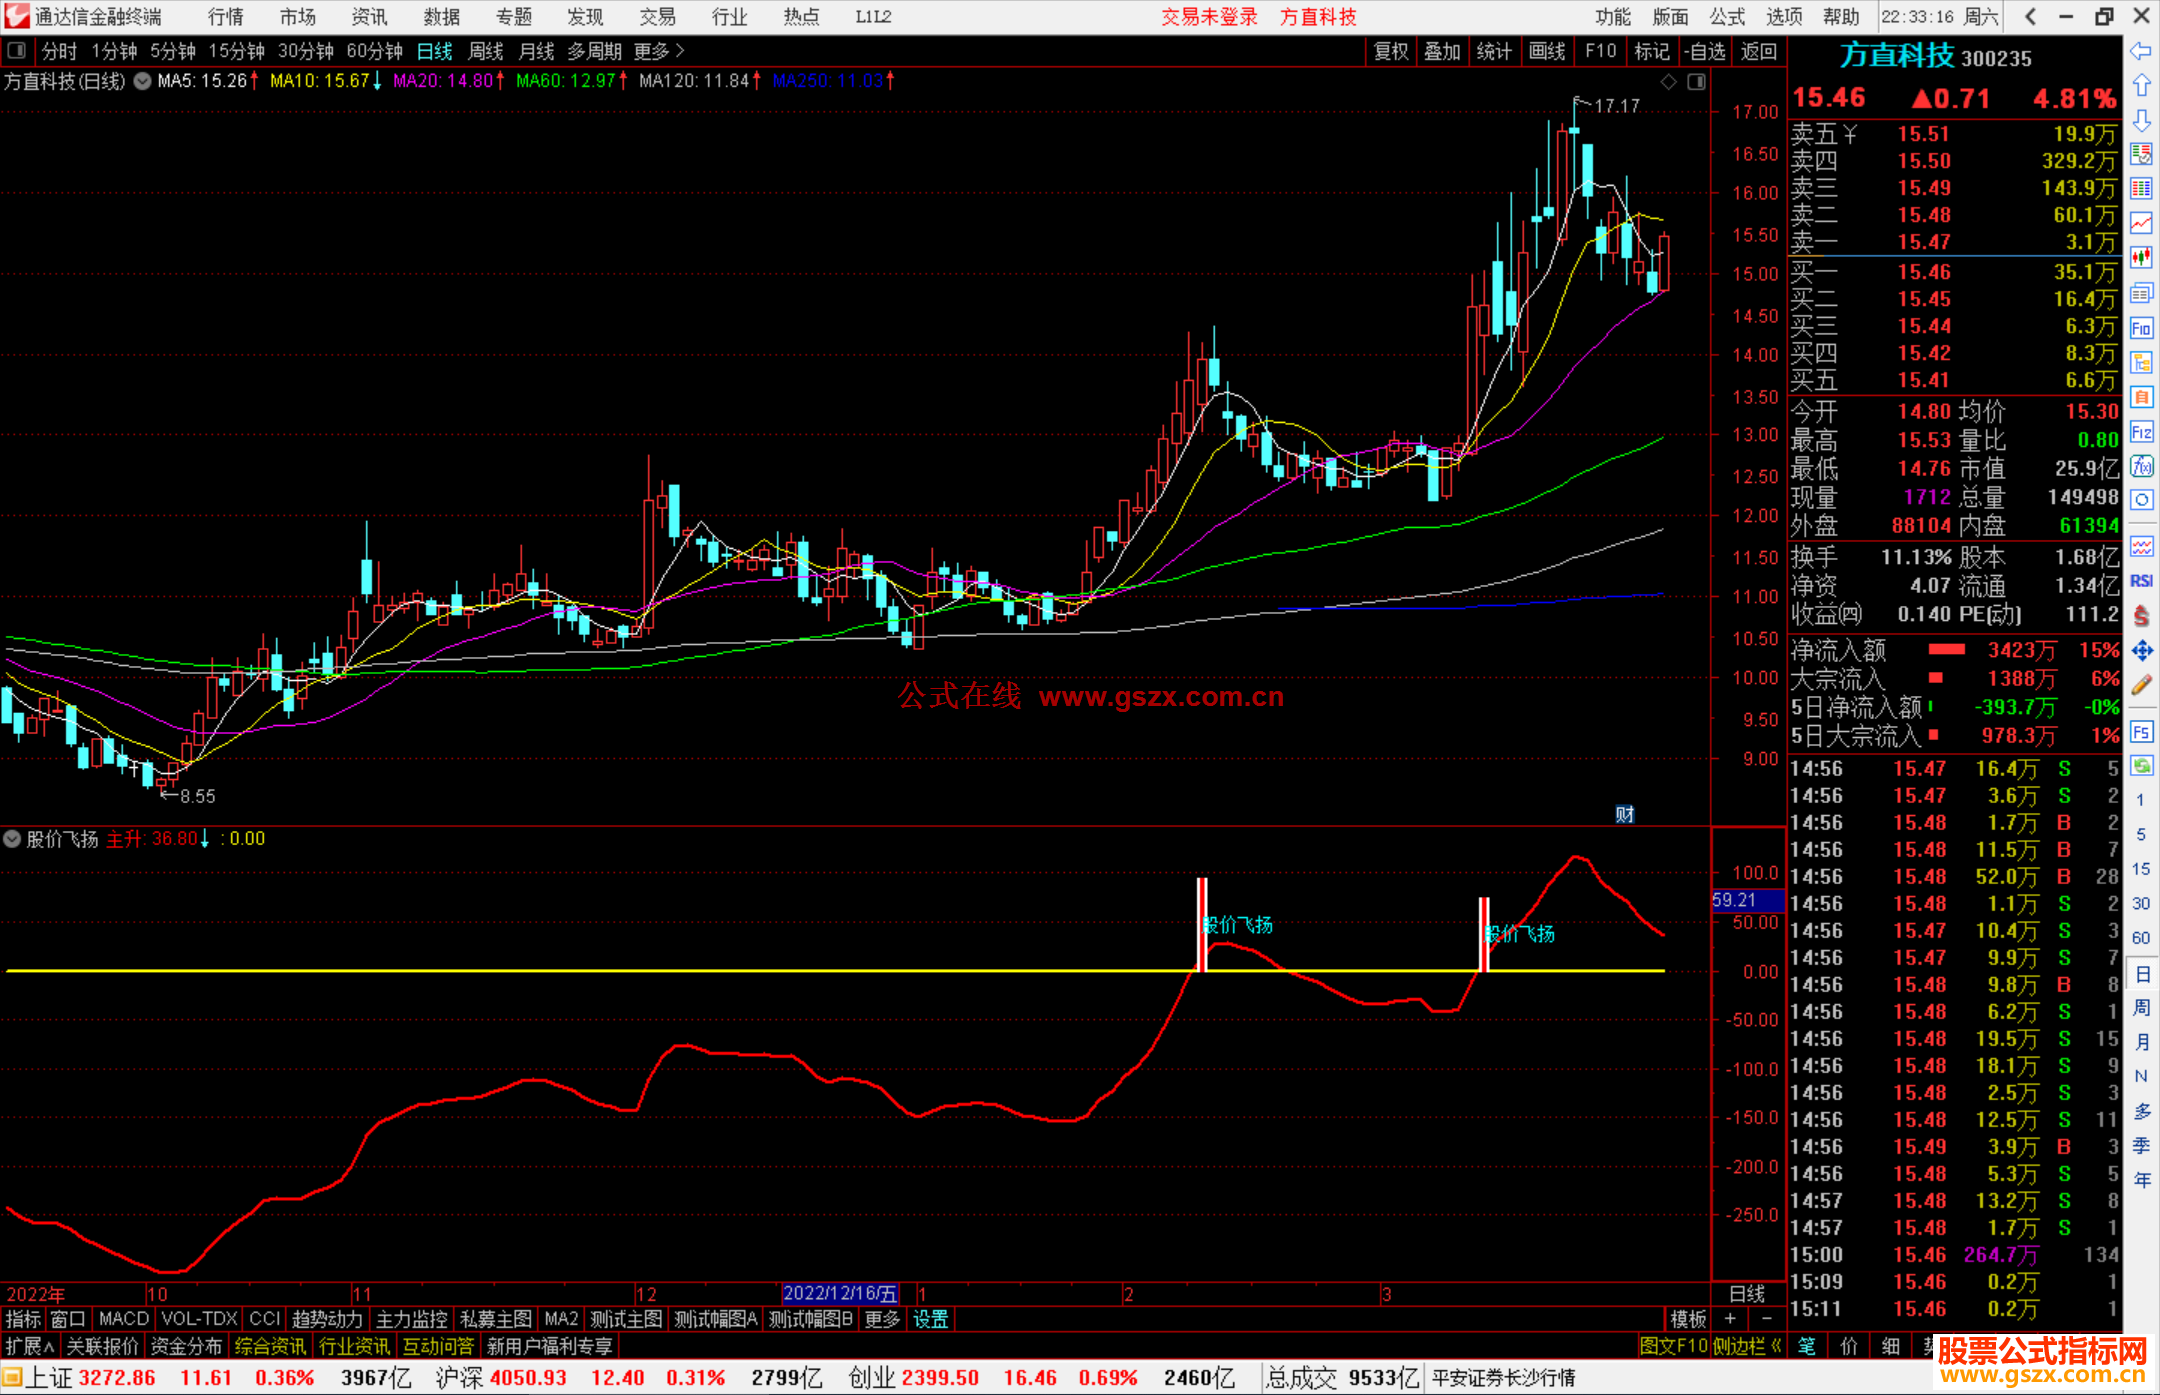
Task: Click the highlighted date 2022/12/16 marker
Action: pyautogui.click(x=839, y=1293)
